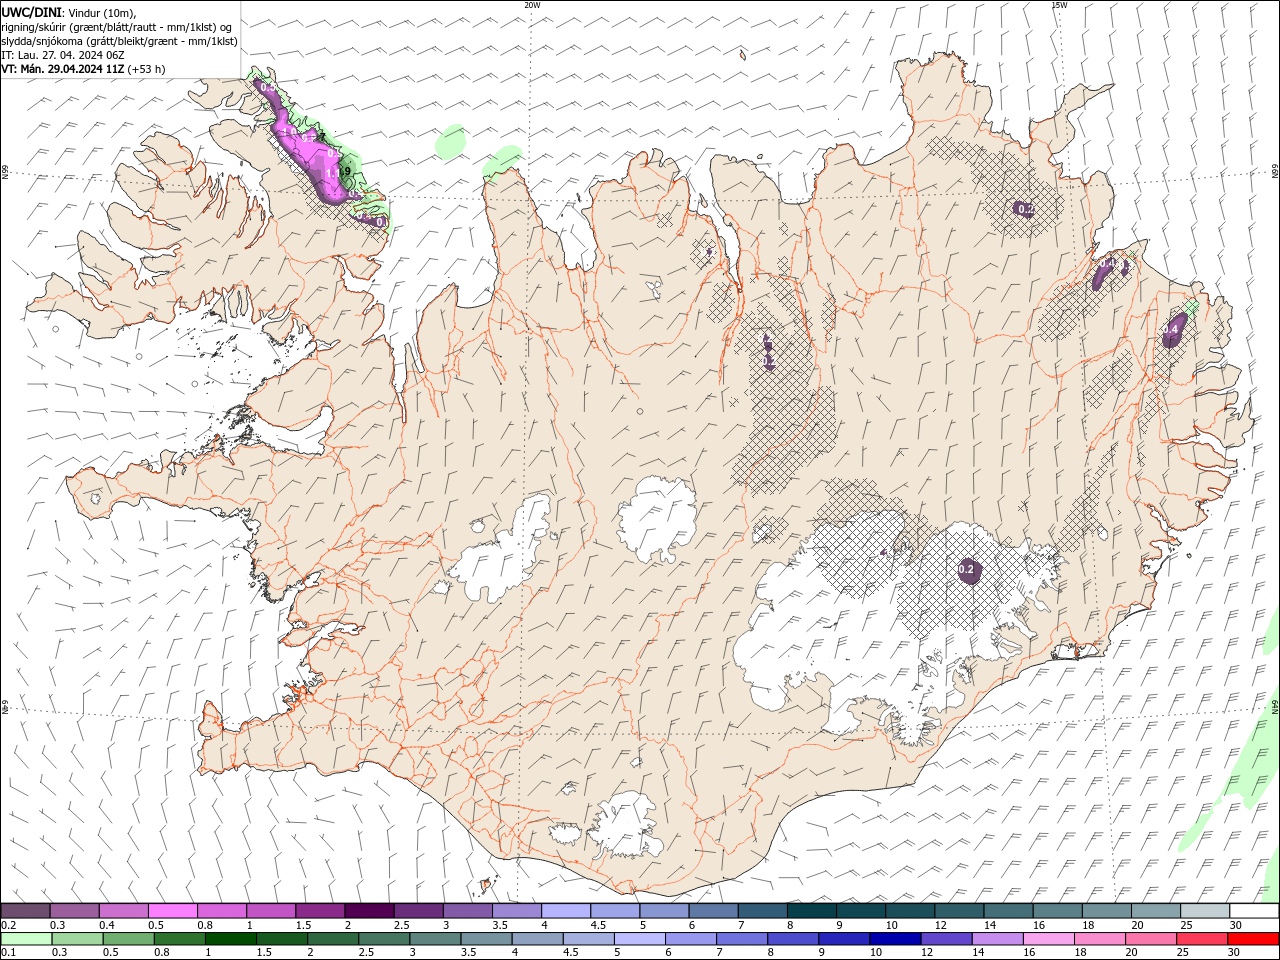Image resolution: width=1280 pixels, height=960 pixels.
Task: Click the 'rigning/skúrir' legend description line
Action: [116, 26]
